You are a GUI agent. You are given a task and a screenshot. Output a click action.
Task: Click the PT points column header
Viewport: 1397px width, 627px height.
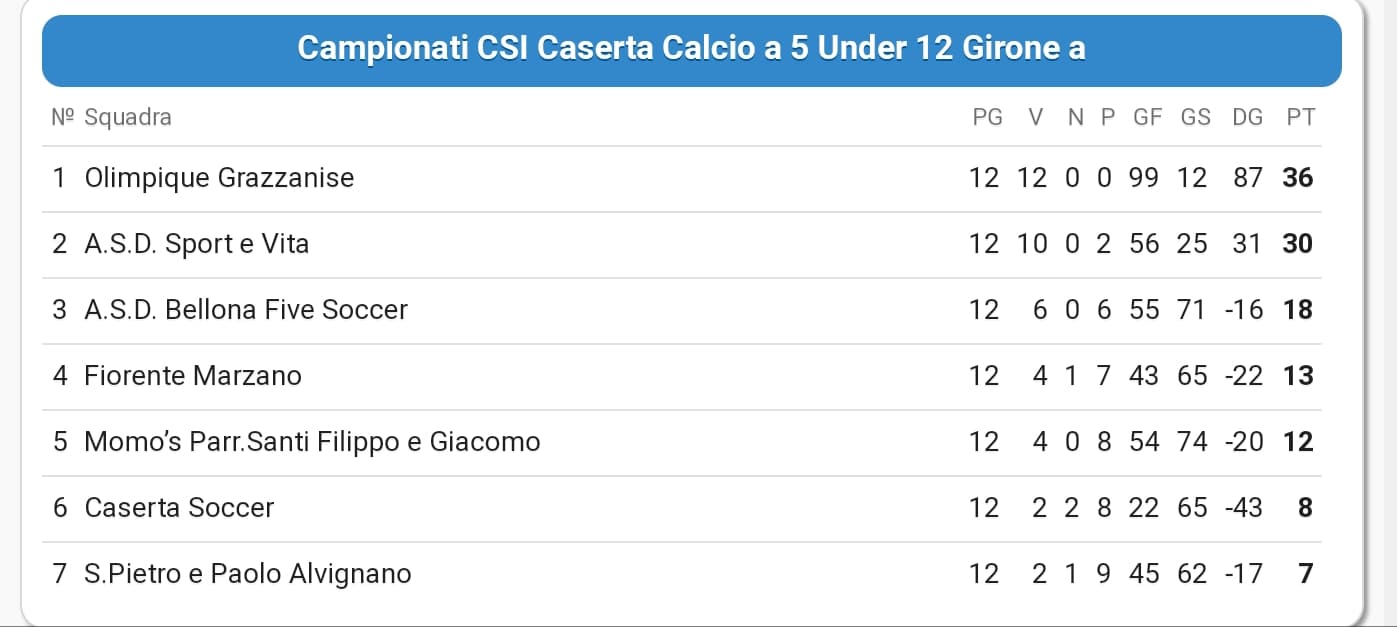(x=1300, y=117)
